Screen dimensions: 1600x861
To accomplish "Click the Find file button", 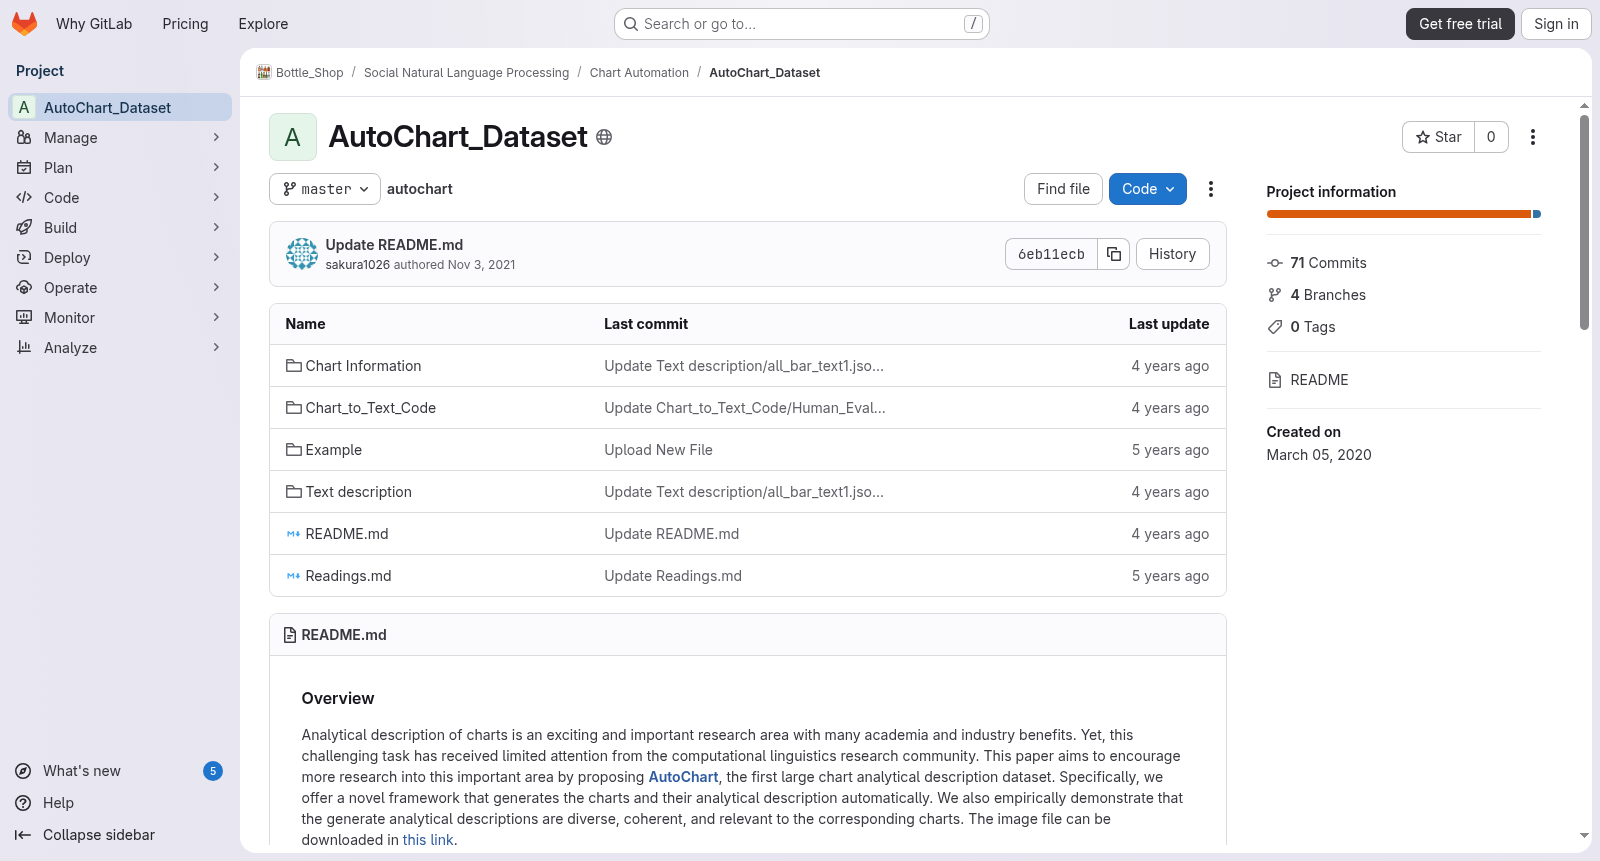I will 1063,189.
